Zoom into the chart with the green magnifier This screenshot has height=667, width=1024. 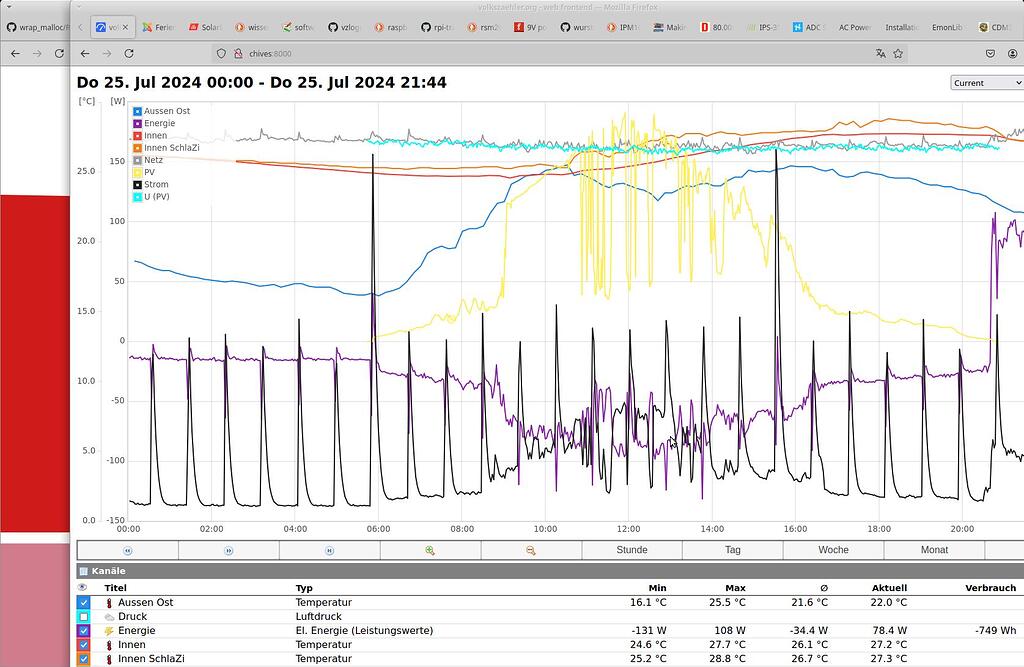(x=428, y=549)
